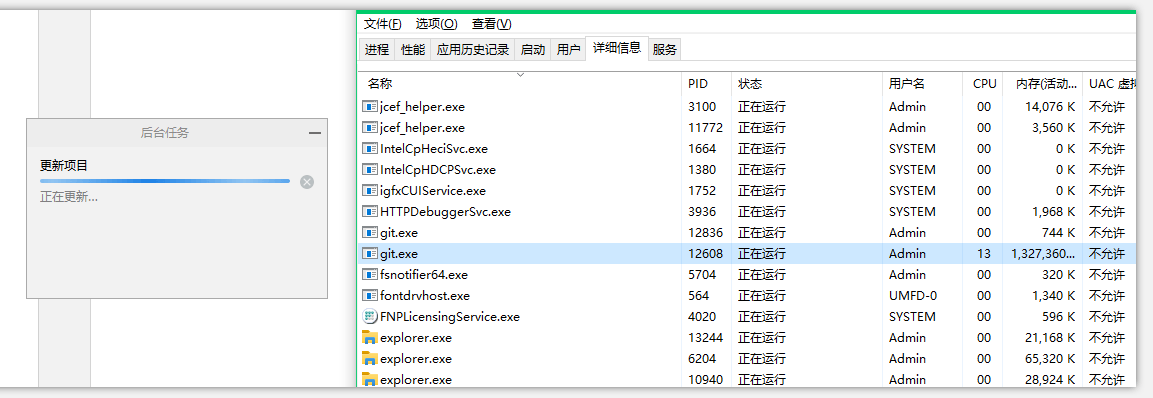Select the IntelCpHDCPSvc.exe row name
The width and height of the screenshot is (1153, 398).
438,169
